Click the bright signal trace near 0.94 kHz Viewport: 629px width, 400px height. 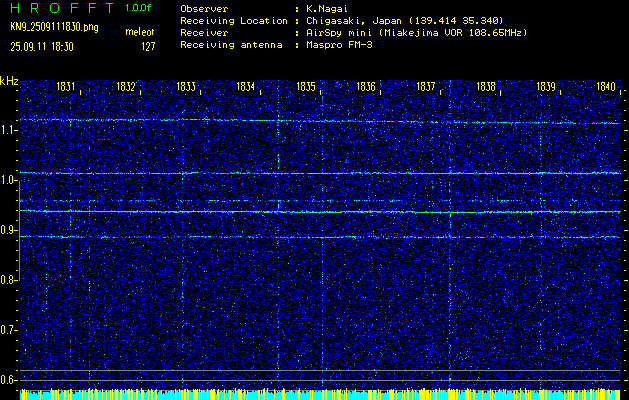[320, 211]
